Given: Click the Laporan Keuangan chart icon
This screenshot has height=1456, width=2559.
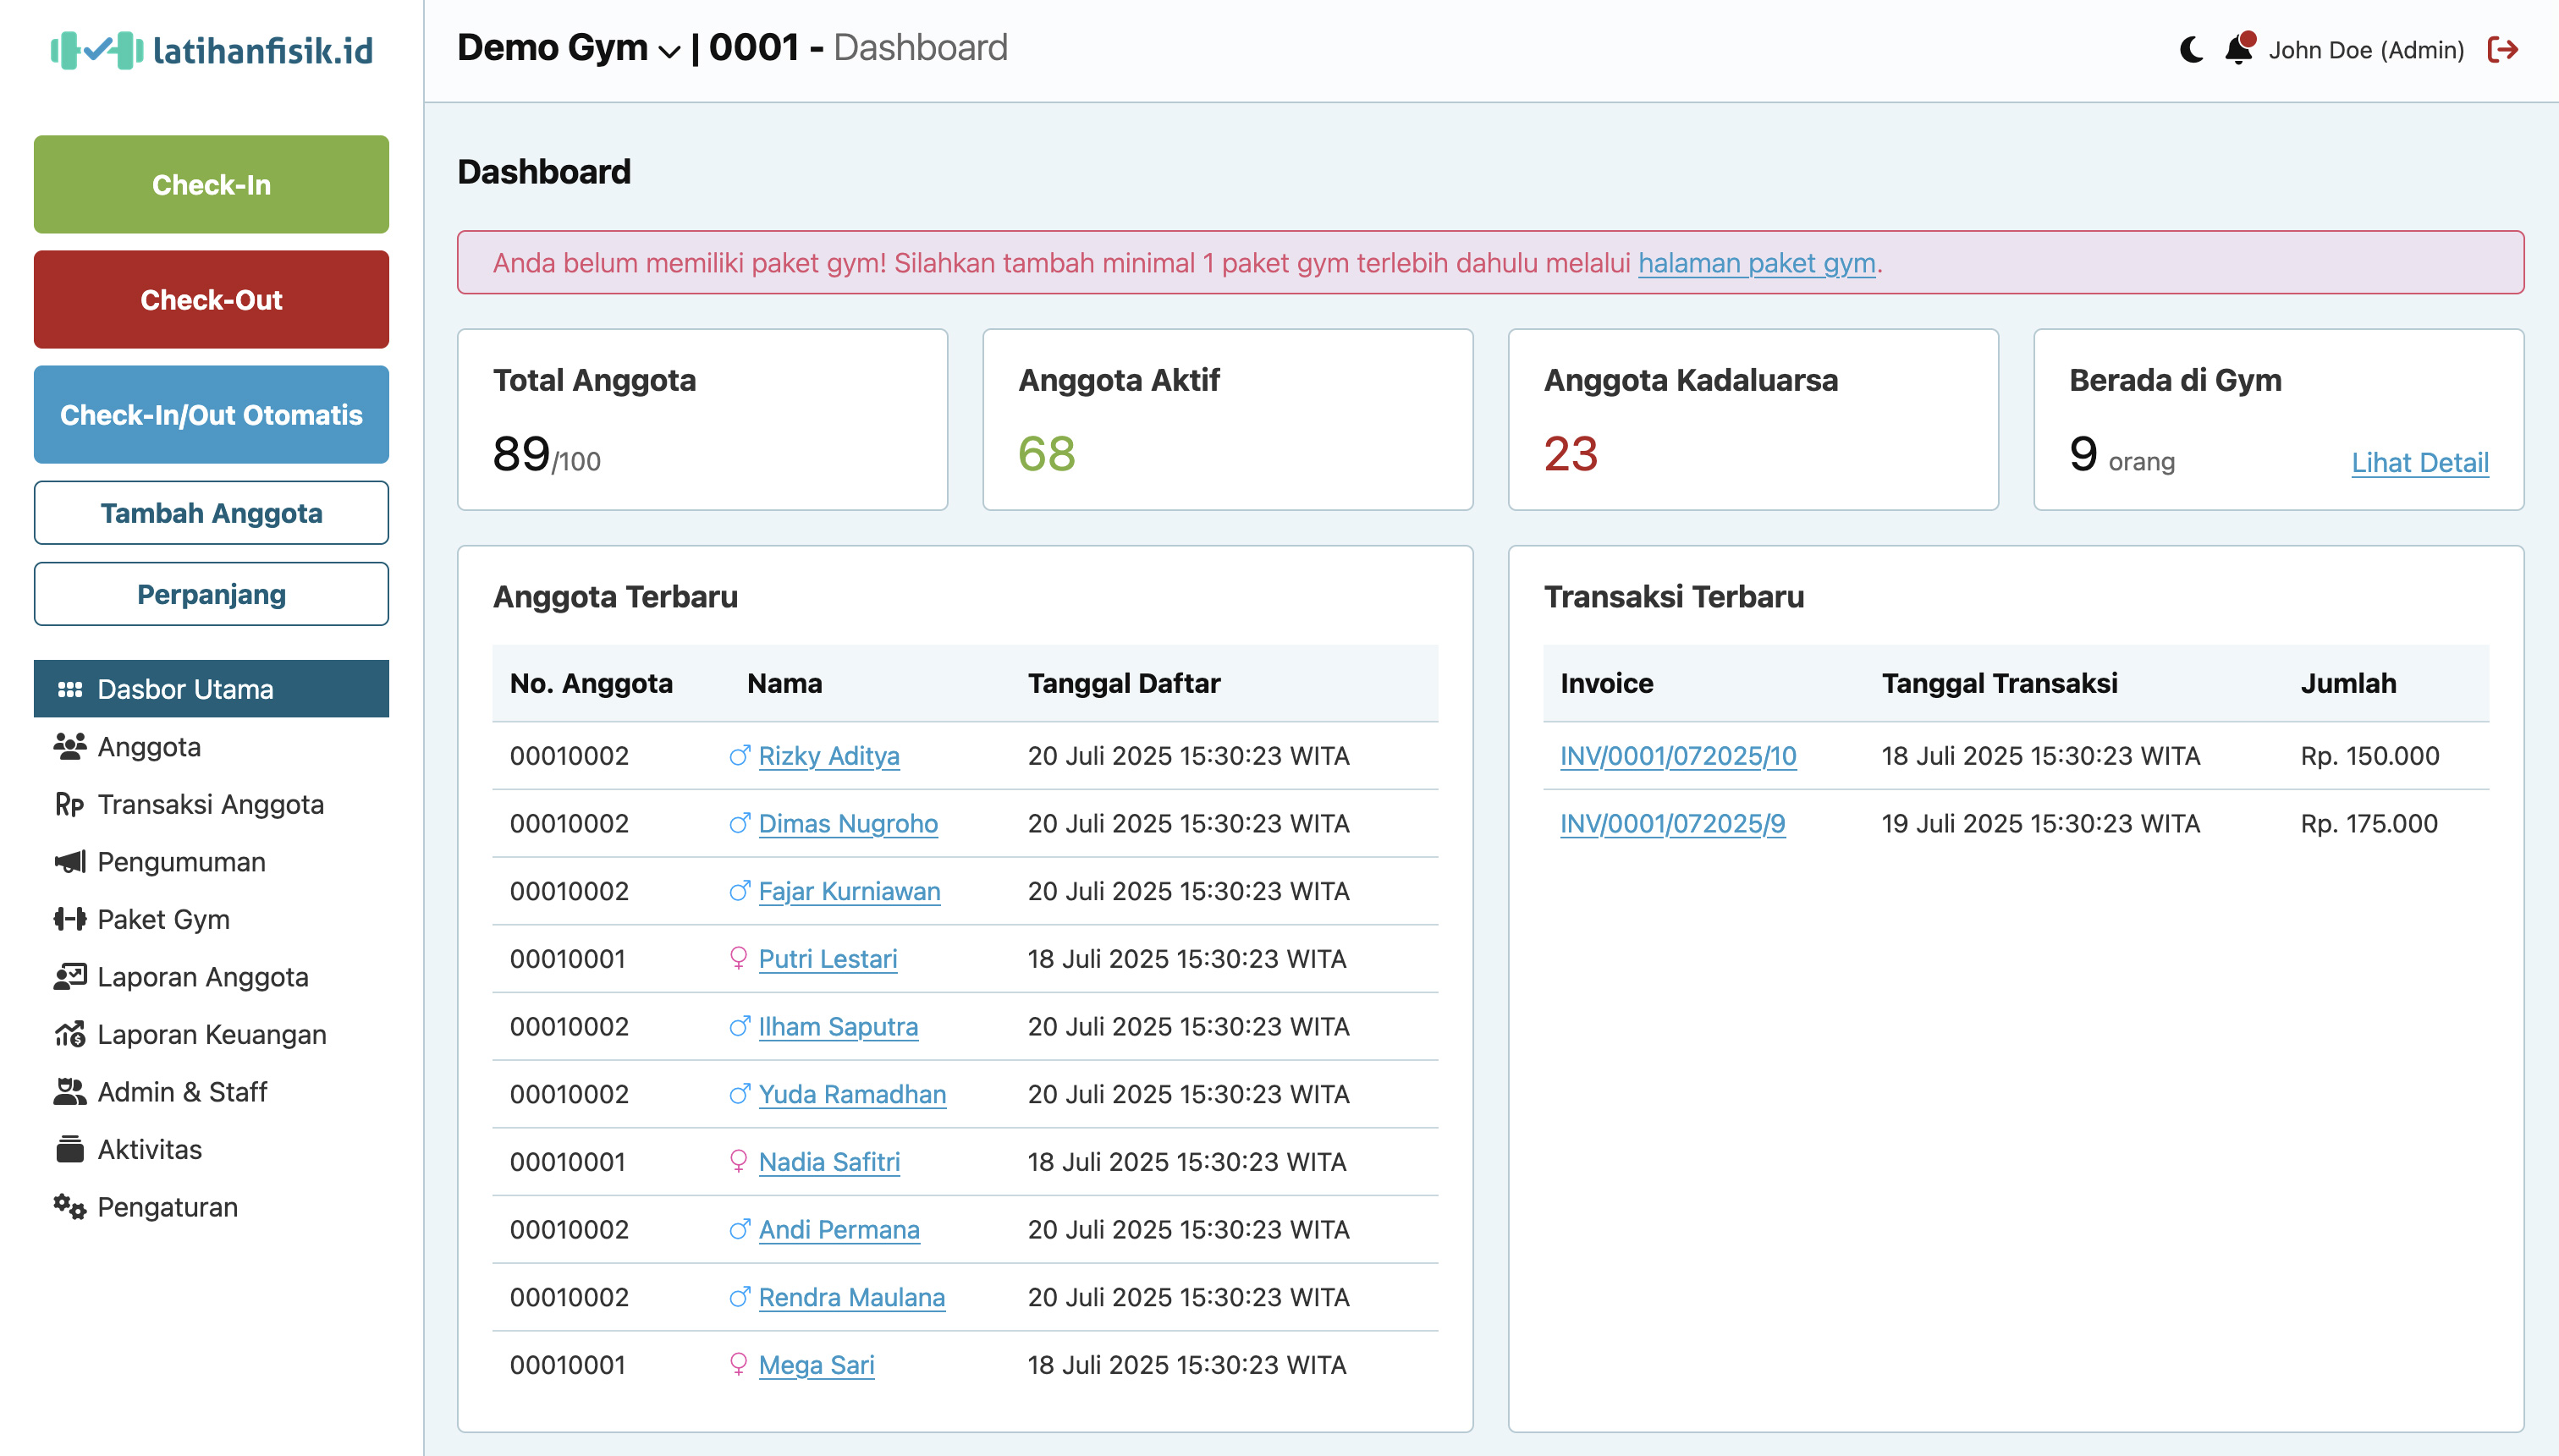Looking at the screenshot, I should (x=69, y=1034).
